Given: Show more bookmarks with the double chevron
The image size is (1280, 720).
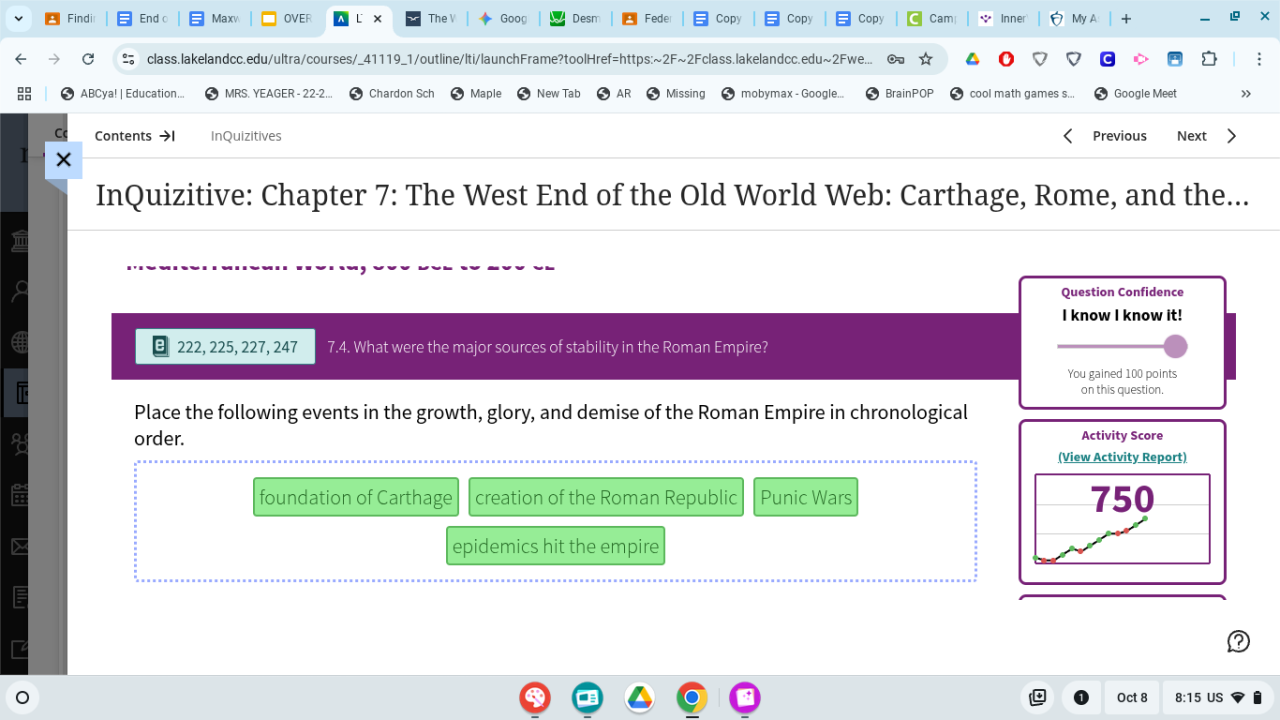Looking at the screenshot, I should 1246,93.
